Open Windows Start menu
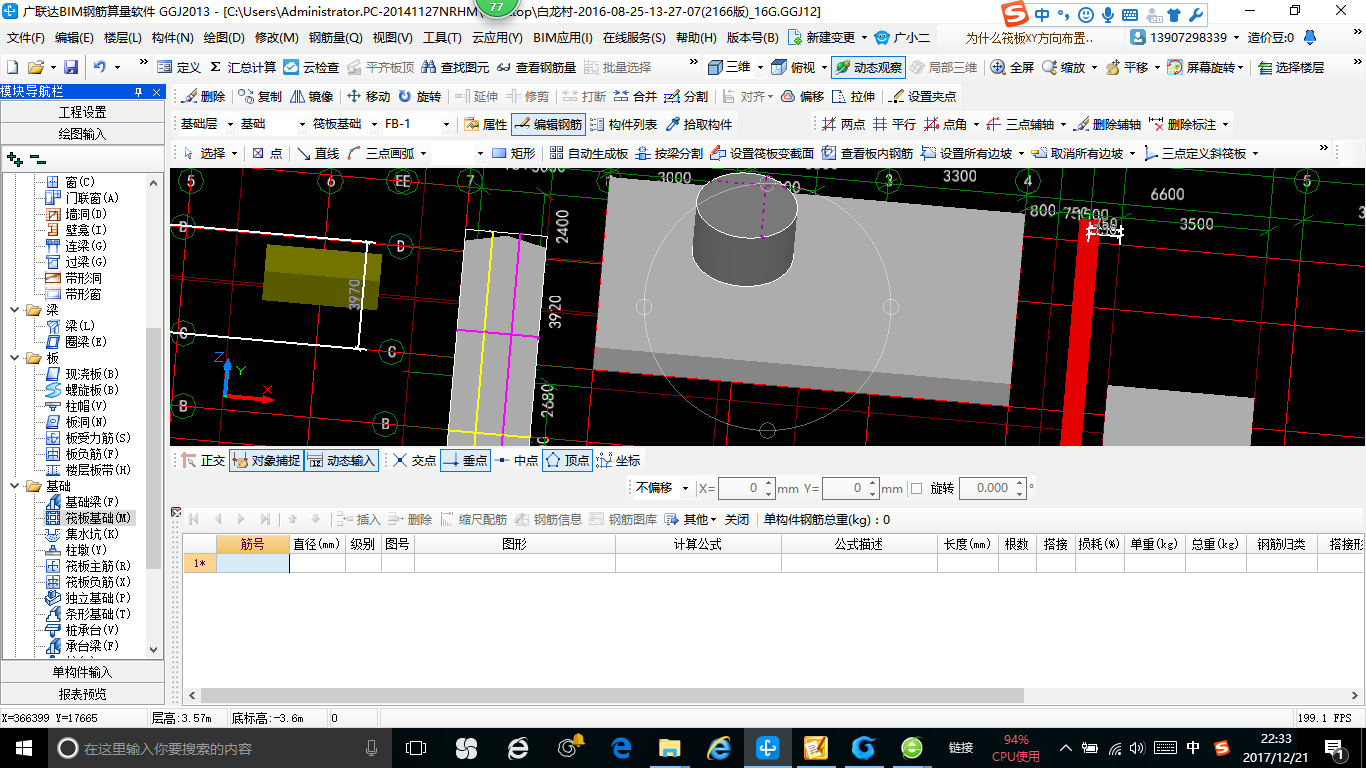 (x=23, y=747)
